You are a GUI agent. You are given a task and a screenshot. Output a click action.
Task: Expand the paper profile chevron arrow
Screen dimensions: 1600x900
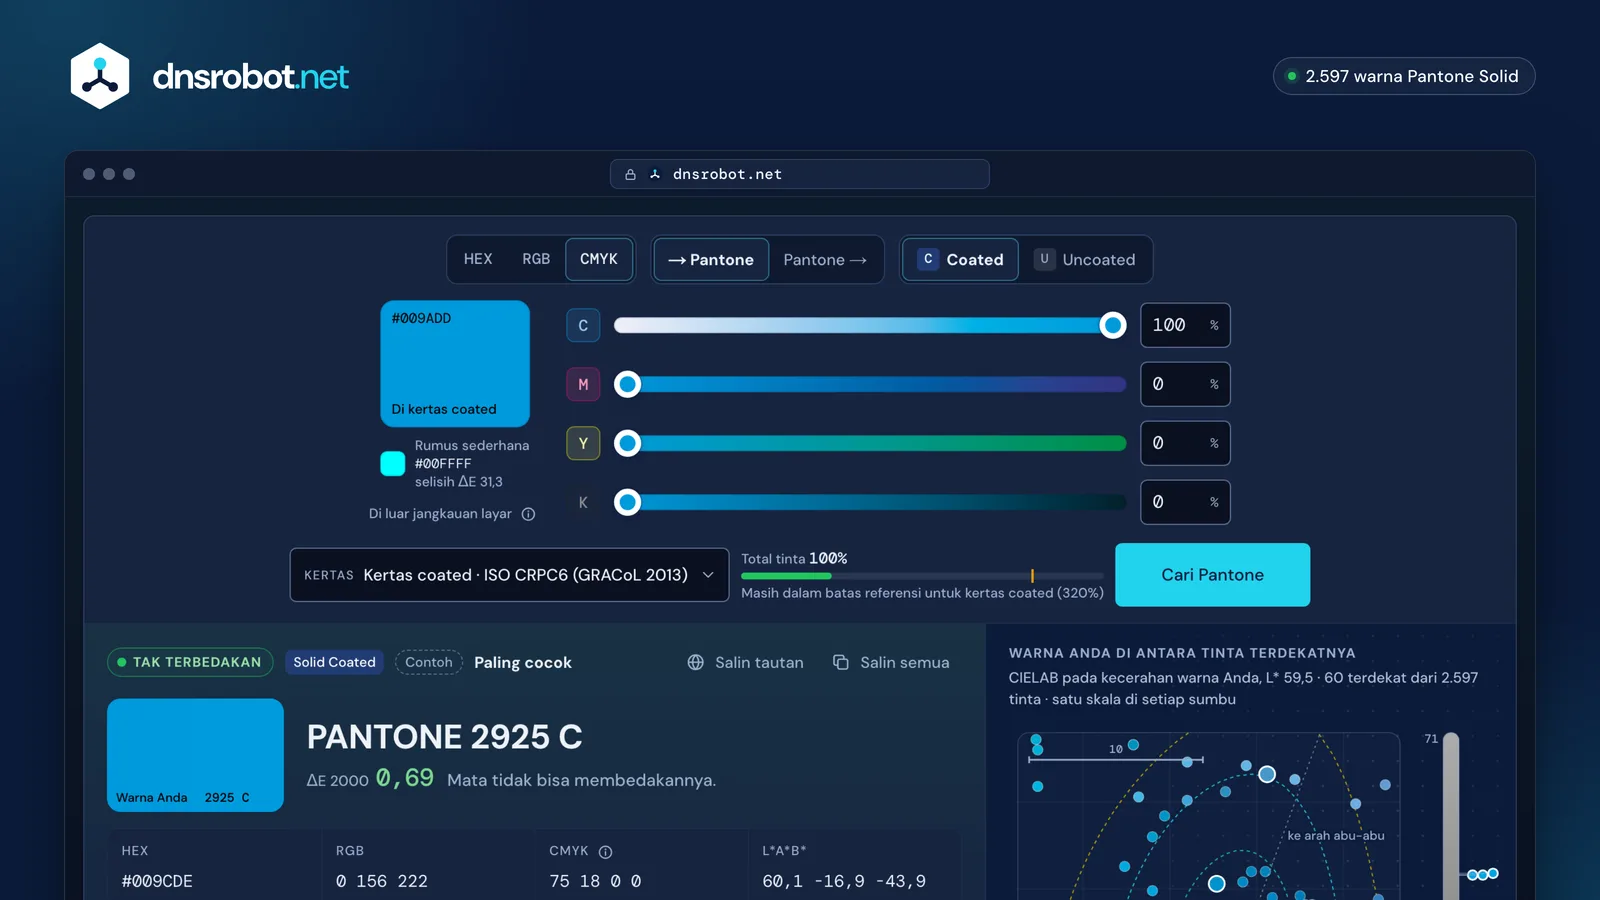point(708,575)
